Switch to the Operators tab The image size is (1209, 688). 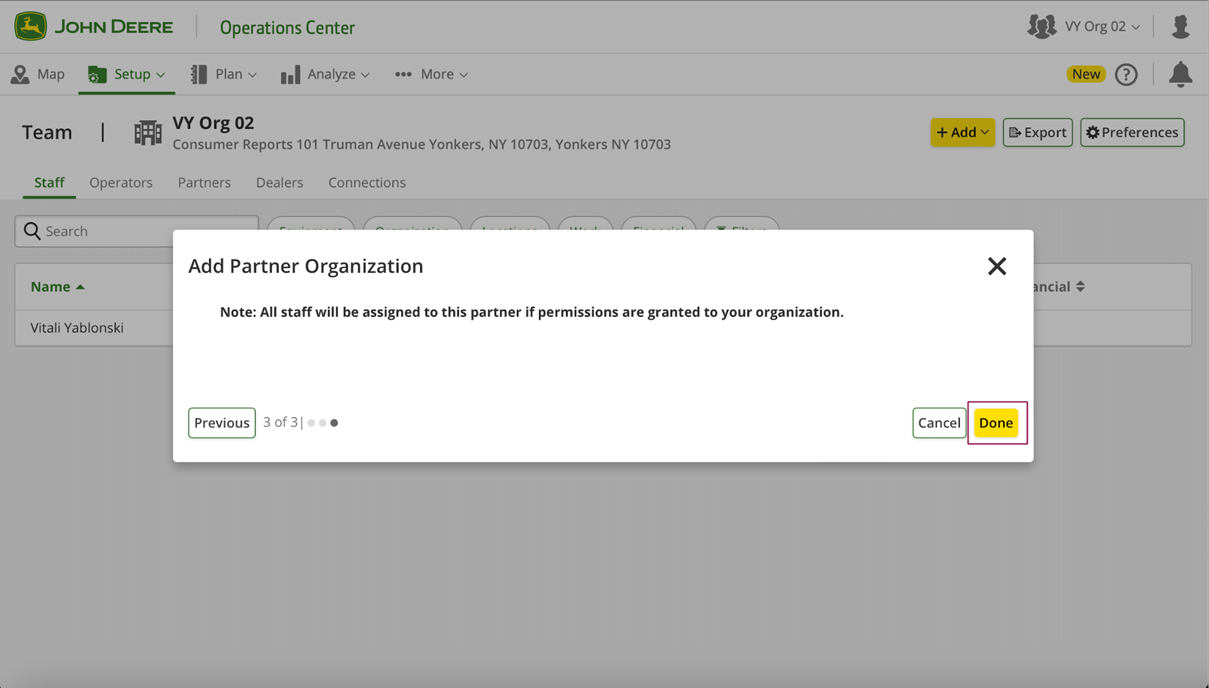tap(121, 182)
